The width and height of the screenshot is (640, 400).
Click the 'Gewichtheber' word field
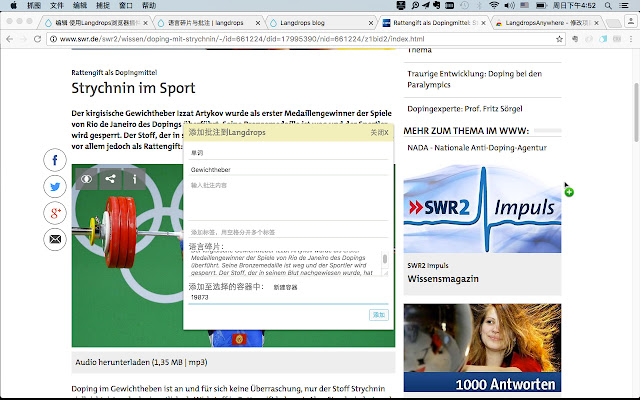tap(288, 169)
